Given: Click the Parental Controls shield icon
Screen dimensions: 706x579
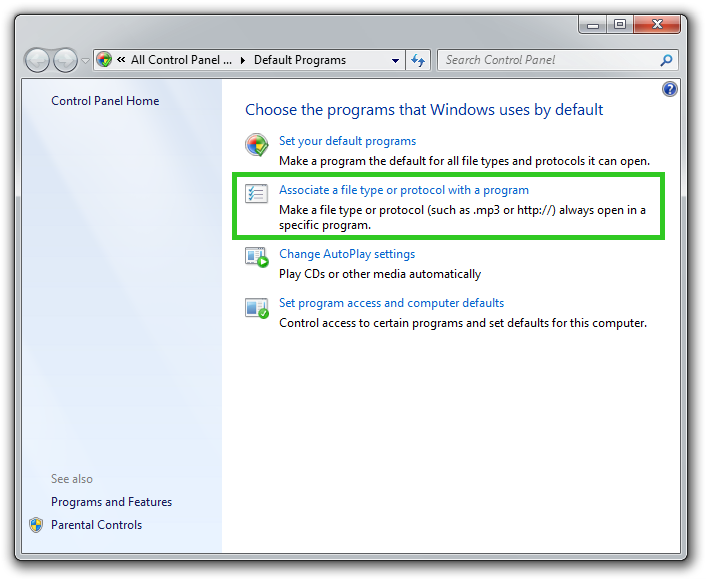Looking at the screenshot, I should coord(36,525).
